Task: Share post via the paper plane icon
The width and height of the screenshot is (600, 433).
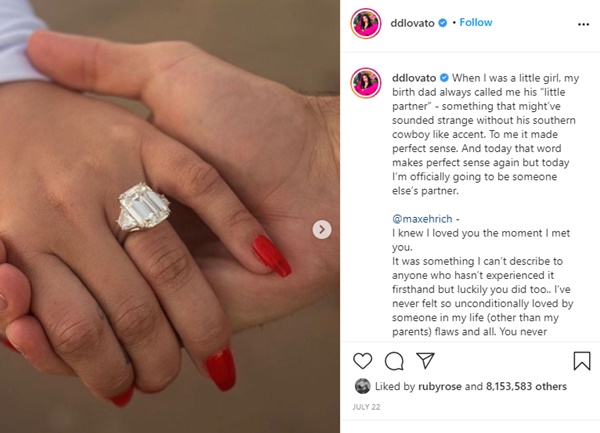Action: pyautogui.click(x=425, y=360)
